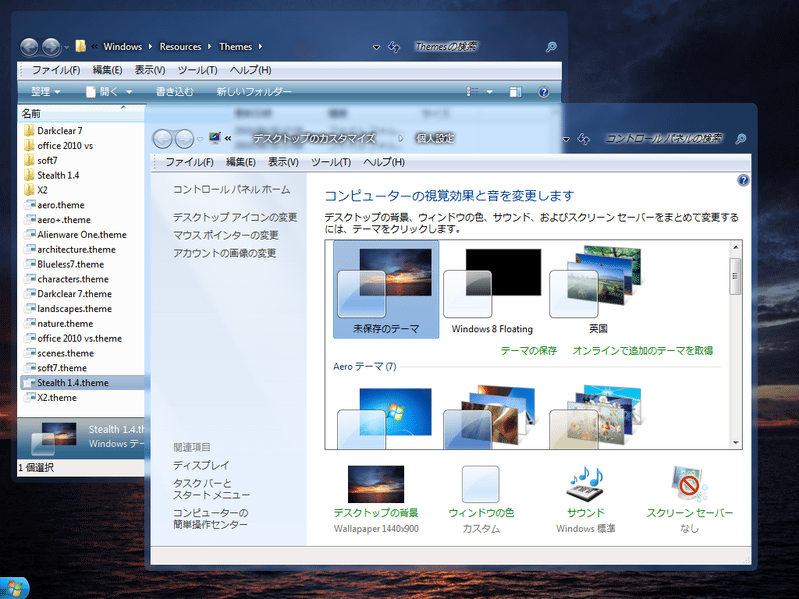Click the Forward arrow in Themes explorer window
799x599 pixels.
click(51, 47)
